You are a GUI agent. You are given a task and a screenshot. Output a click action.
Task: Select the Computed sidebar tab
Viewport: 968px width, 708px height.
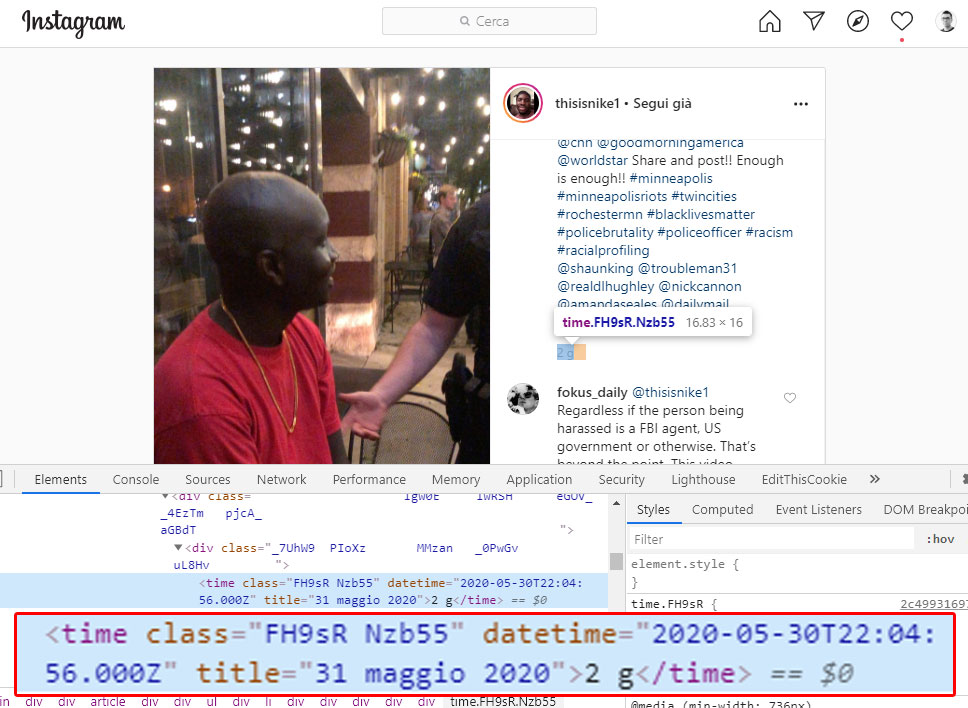(722, 510)
